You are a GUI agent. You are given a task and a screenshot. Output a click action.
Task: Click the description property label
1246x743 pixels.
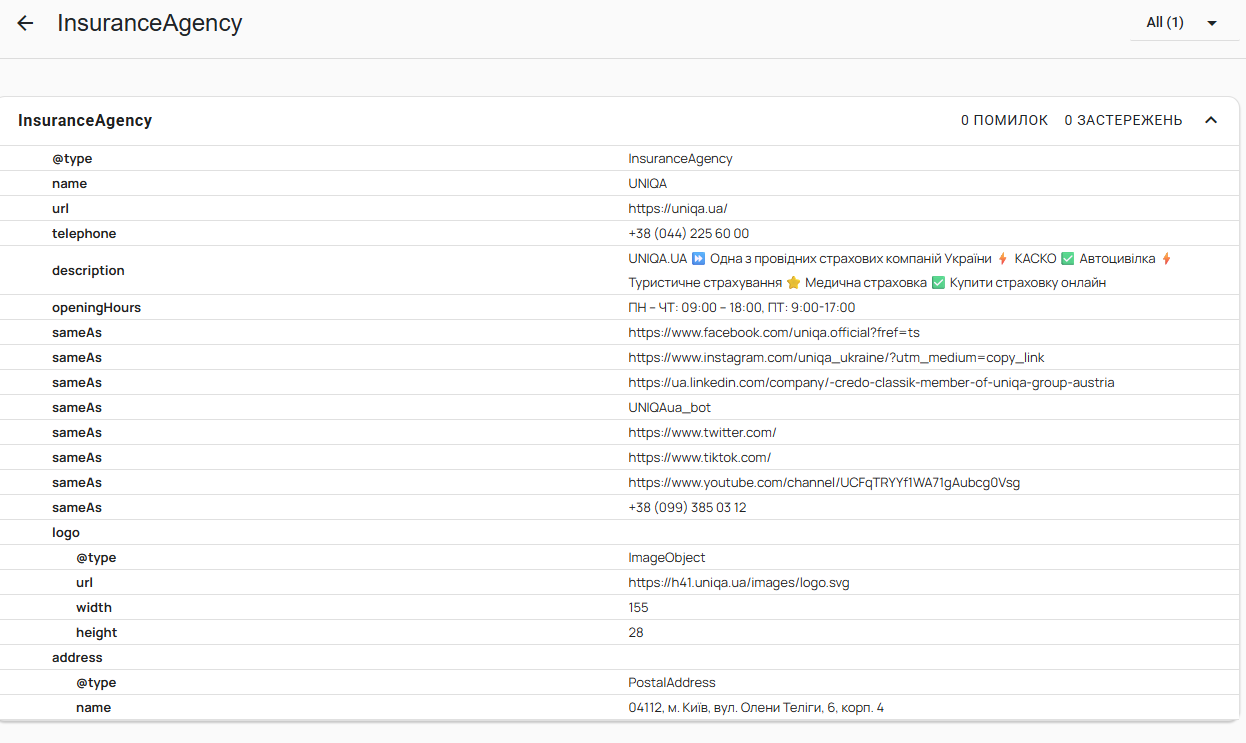point(88,270)
